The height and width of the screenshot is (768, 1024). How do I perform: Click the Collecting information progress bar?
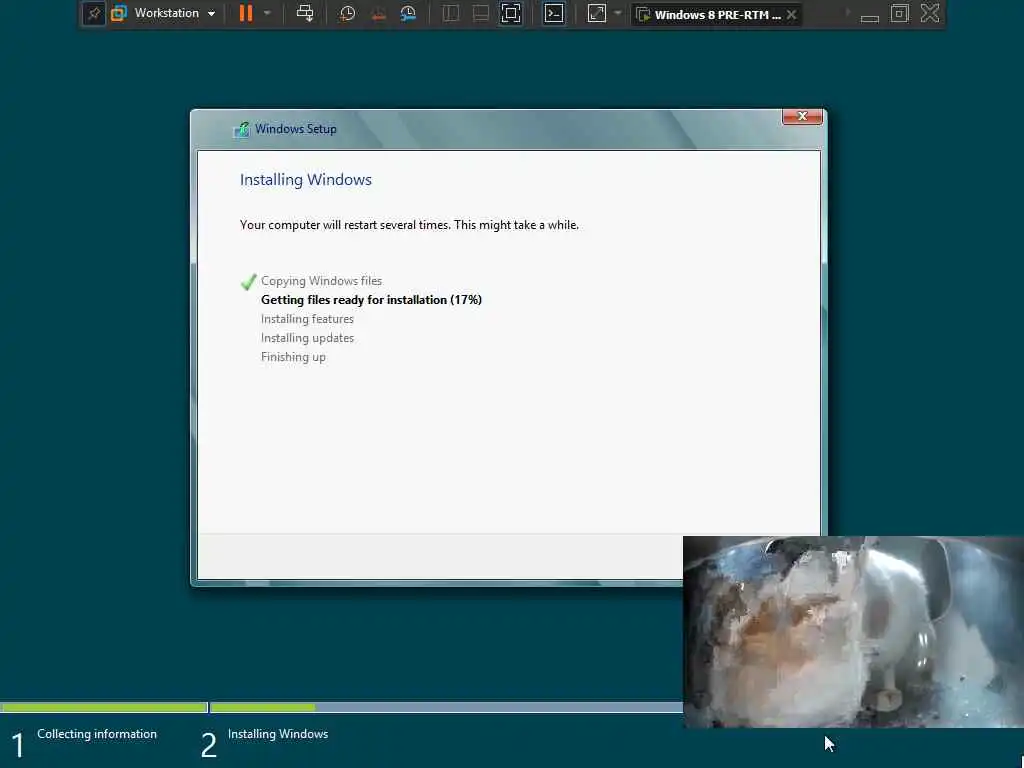104,707
